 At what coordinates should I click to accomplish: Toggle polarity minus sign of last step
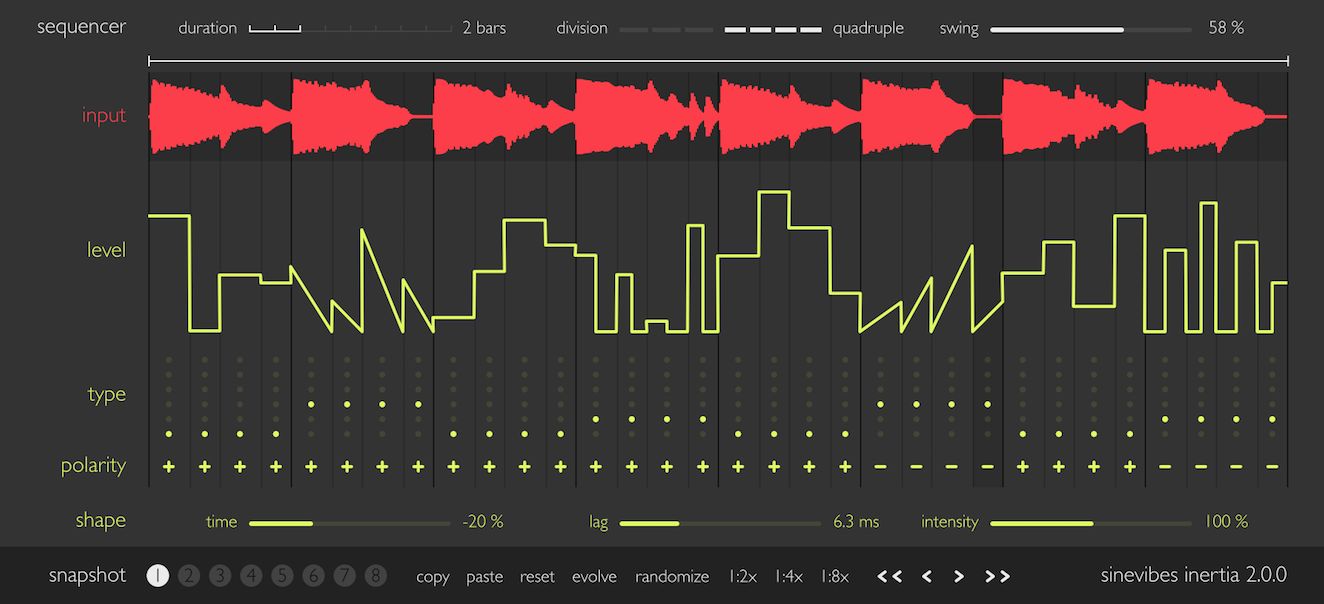pos(1272,466)
